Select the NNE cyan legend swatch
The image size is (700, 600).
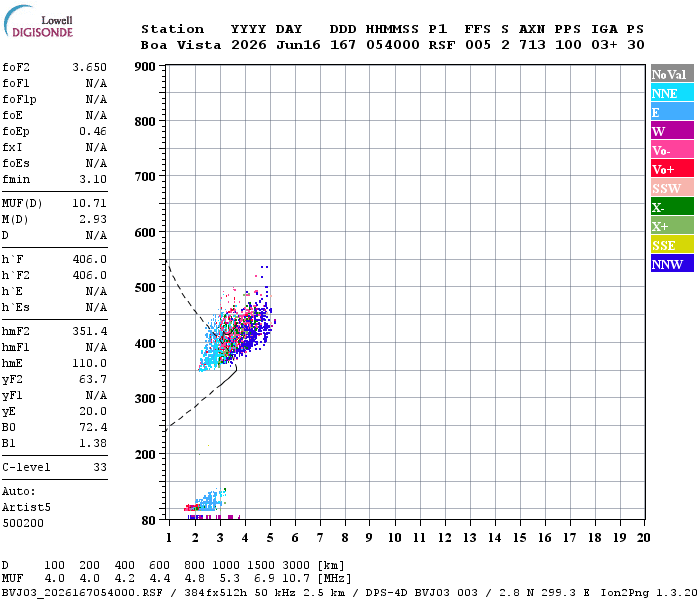point(672,92)
